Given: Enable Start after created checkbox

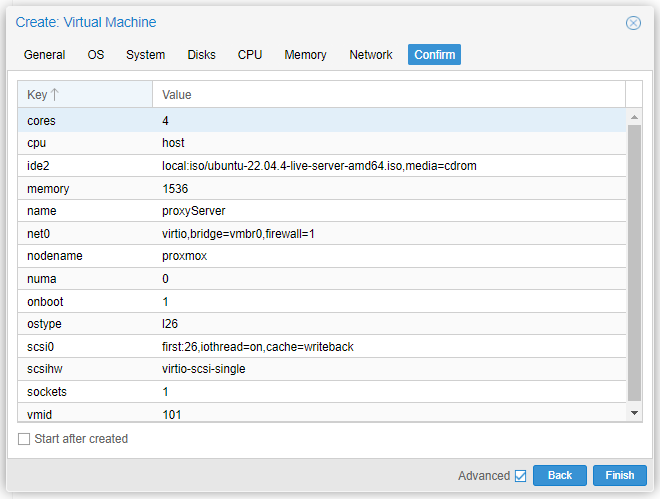Looking at the screenshot, I should pos(24,439).
